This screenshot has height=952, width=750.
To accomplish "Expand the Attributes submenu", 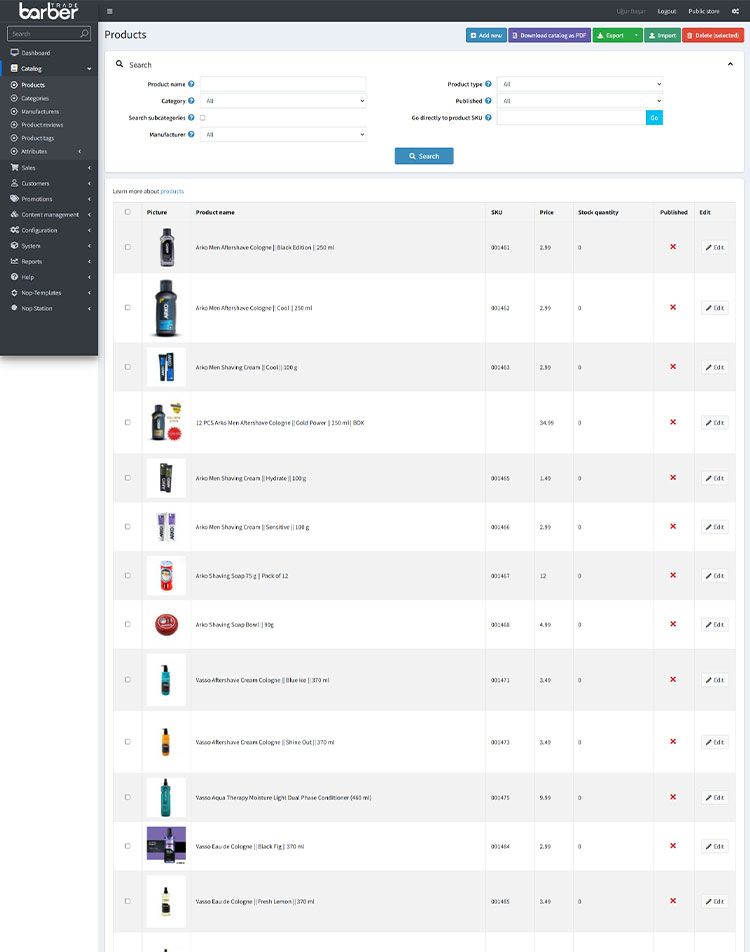I will point(80,151).
